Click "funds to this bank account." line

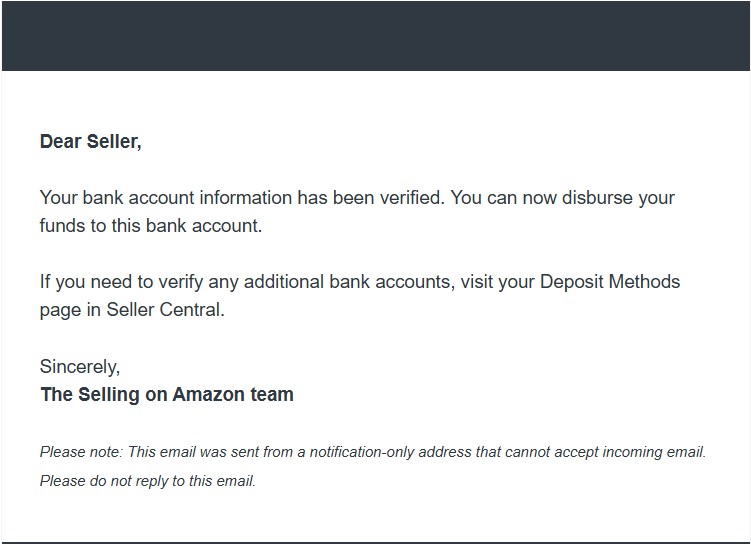pyautogui.click(x=151, y=226)
